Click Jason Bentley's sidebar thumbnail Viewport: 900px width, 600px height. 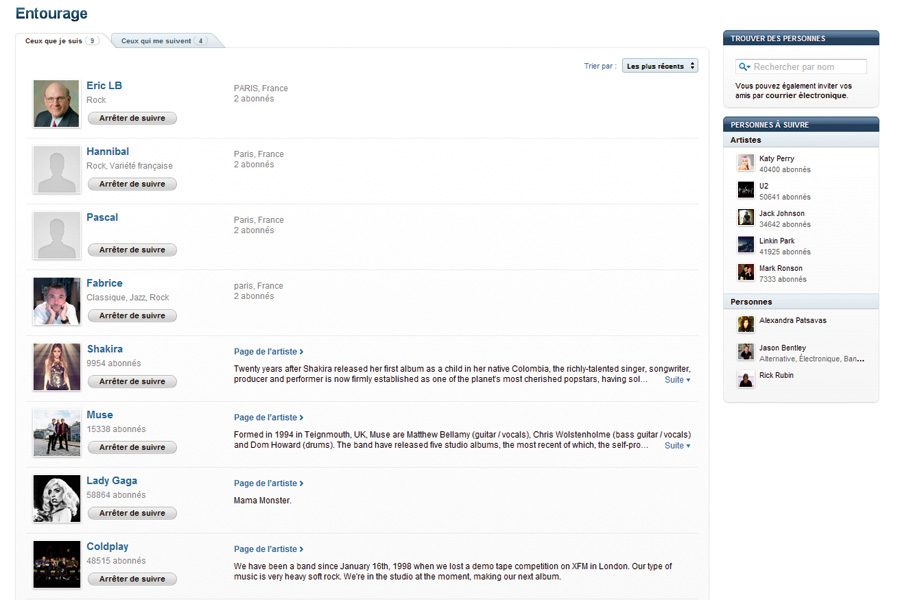coord(746,351)
